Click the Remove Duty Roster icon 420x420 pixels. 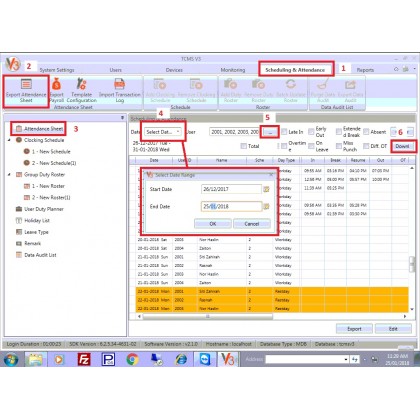click(x=258, y=84)
